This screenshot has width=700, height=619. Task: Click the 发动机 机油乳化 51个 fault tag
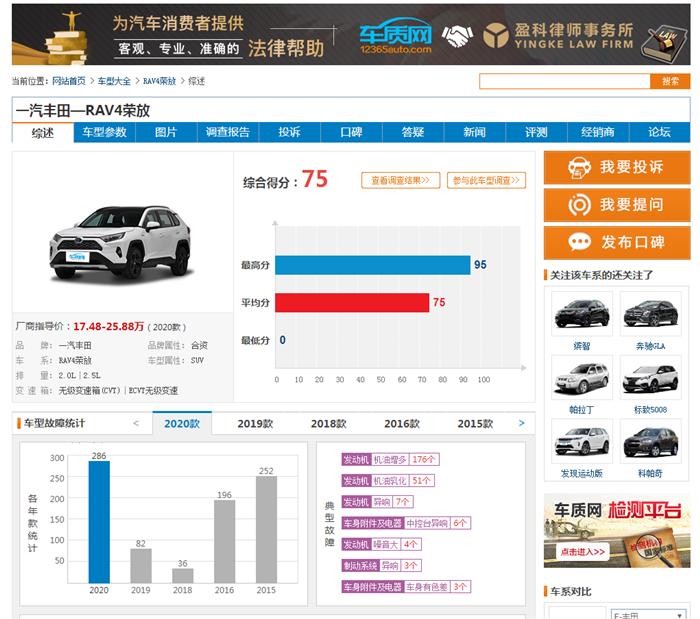[388, 481]
